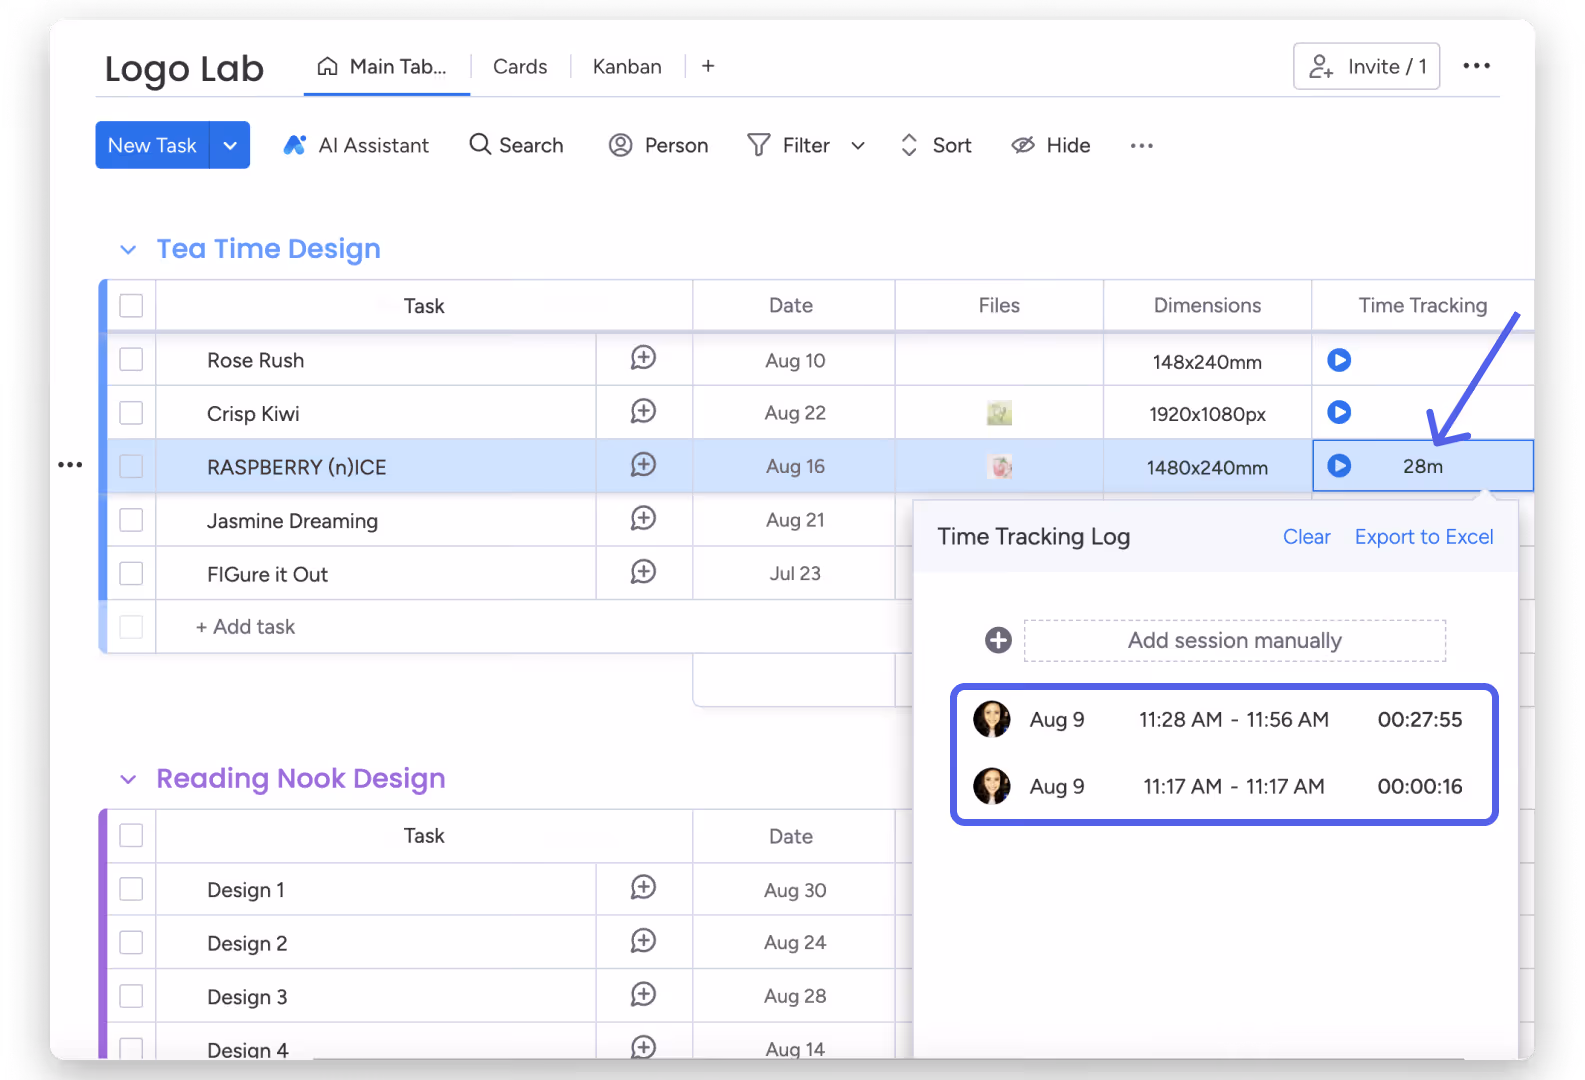Open more toolbar options ellipsis
This screenshot has width=1585, height=1080.
point(1141,146)
